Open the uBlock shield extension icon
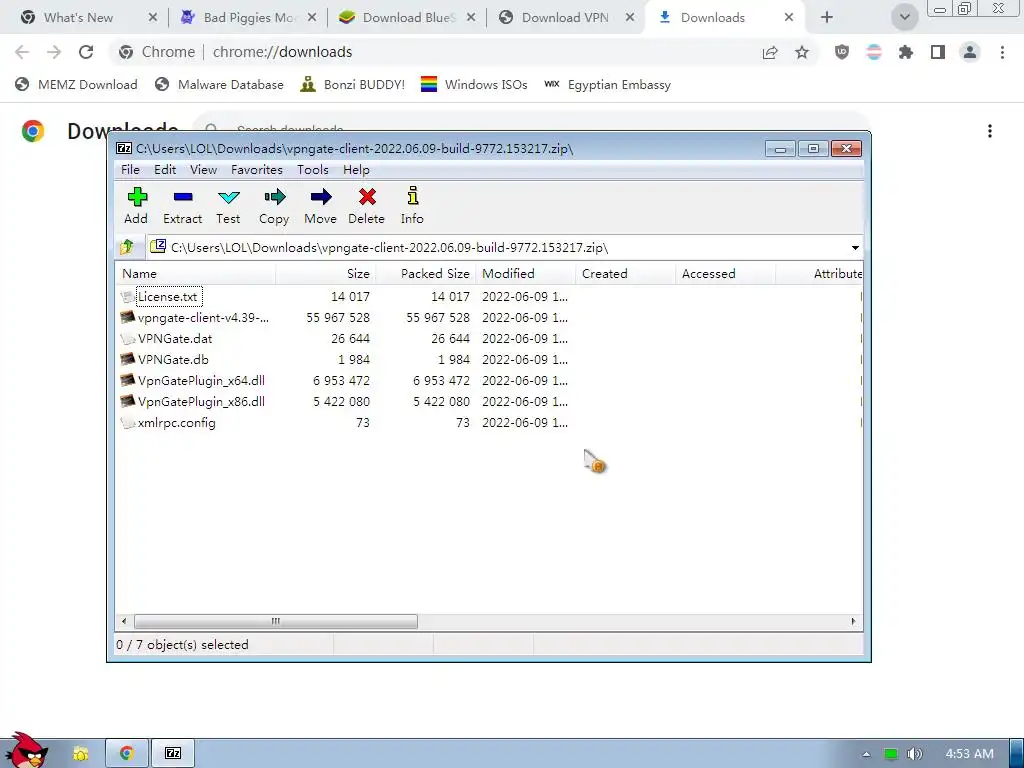This screenshot has height=768, width=1024. (842, 52)
